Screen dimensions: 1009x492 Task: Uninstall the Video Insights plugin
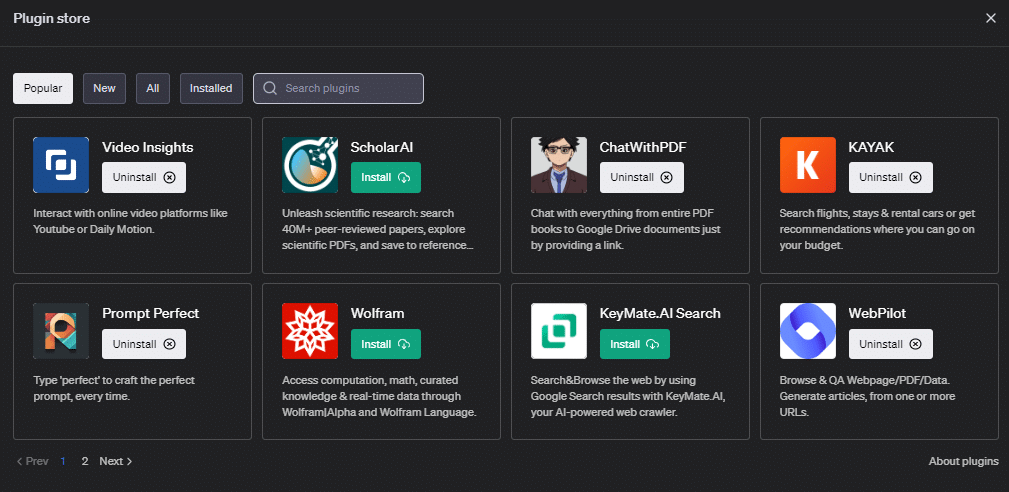point(144,178)
